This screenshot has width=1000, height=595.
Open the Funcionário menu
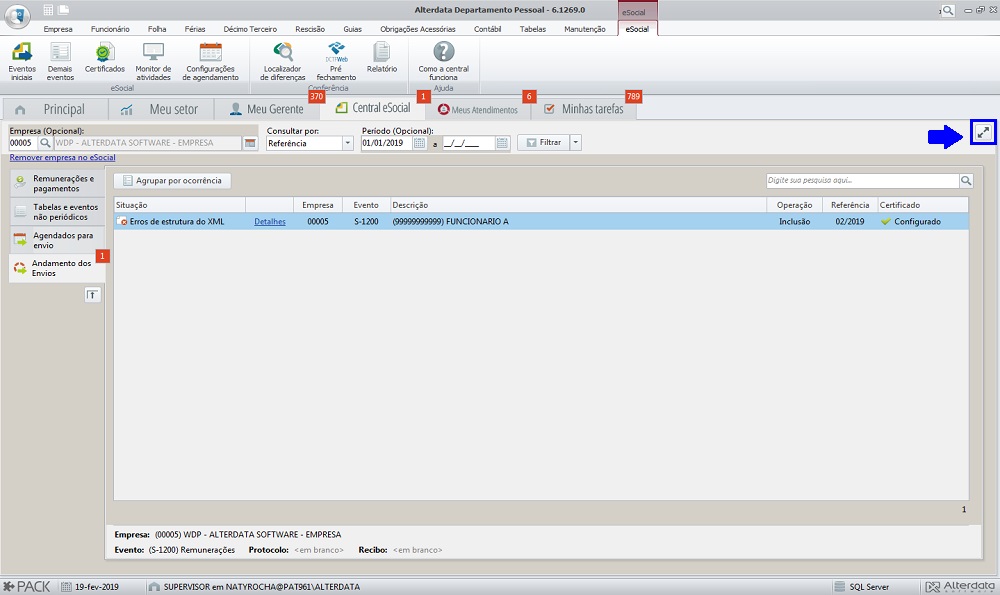point(110,29)
